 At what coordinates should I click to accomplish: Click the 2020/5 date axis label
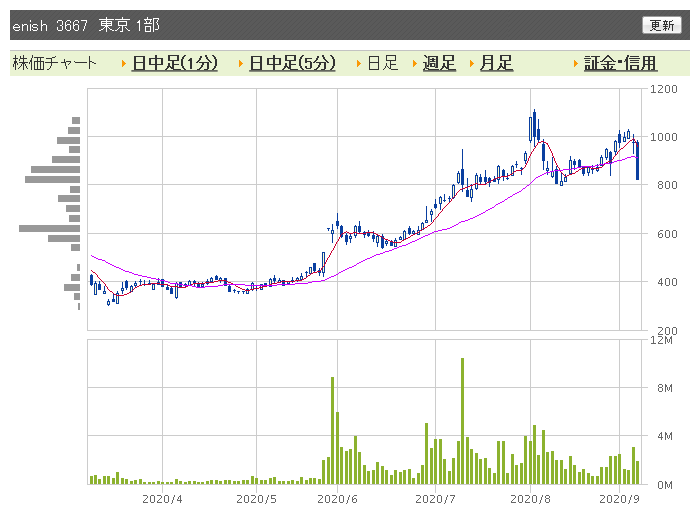(256, 499)
